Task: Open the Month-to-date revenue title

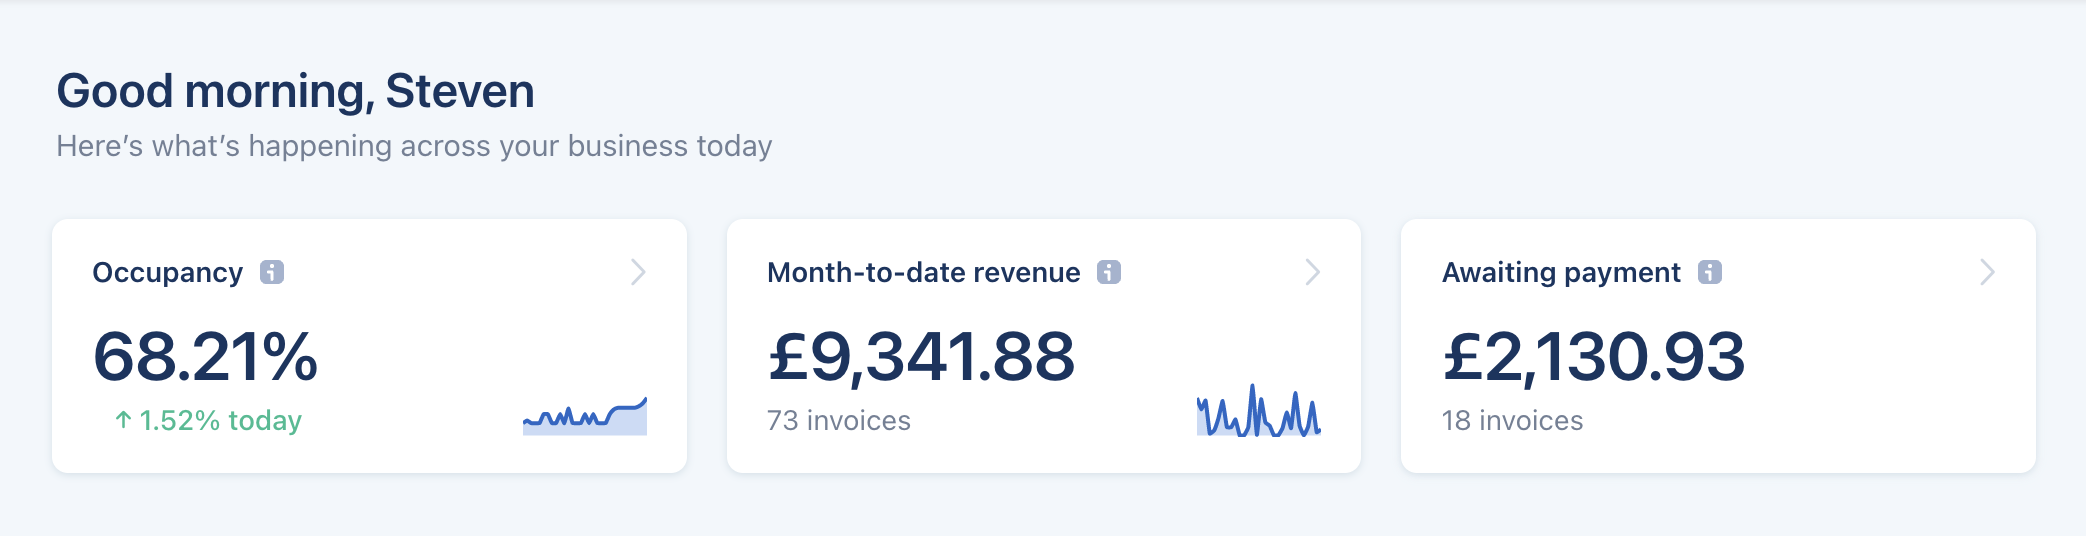Action: coord(923,272)
